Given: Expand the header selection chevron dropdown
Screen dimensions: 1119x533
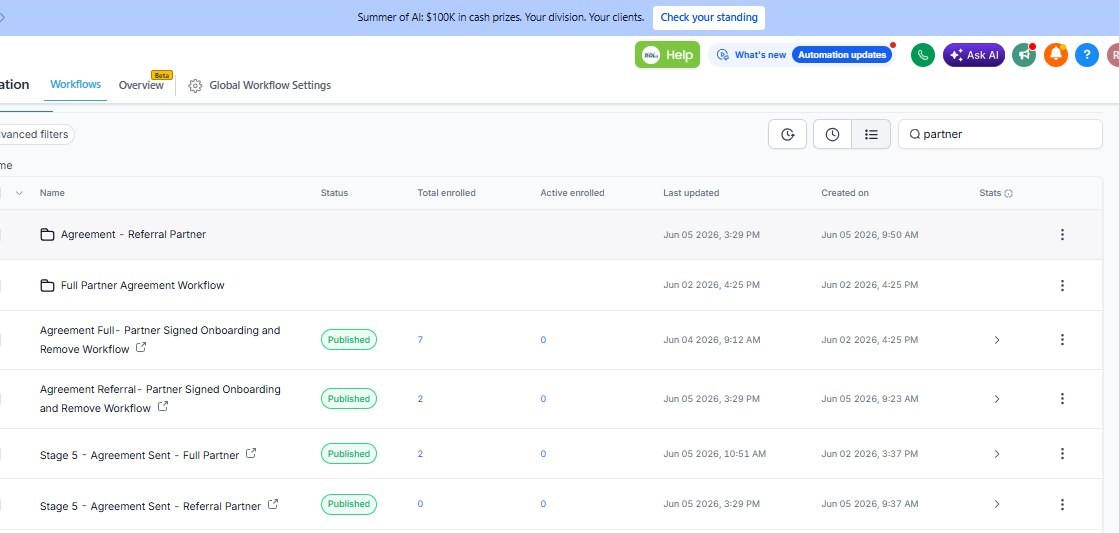Looking at the screenshot, I should click(x=19, y=193).
